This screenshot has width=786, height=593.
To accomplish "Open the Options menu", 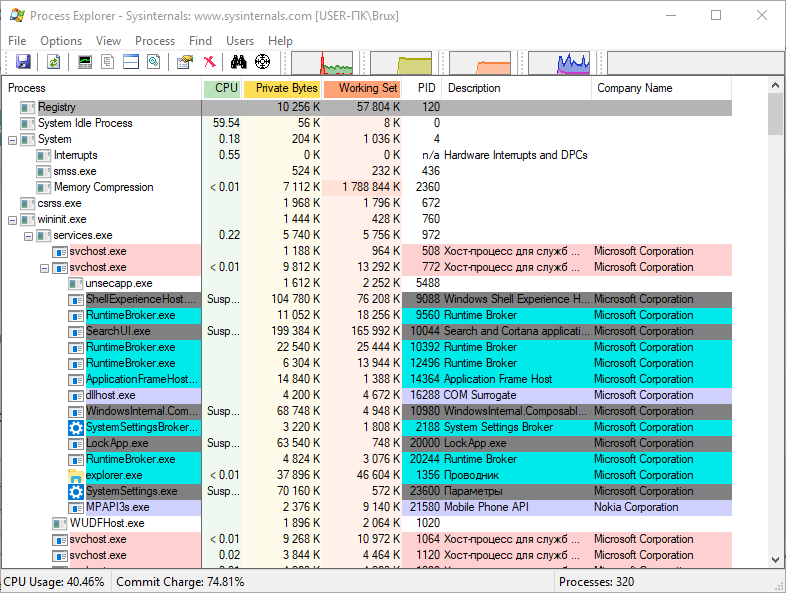I will 61,41.
